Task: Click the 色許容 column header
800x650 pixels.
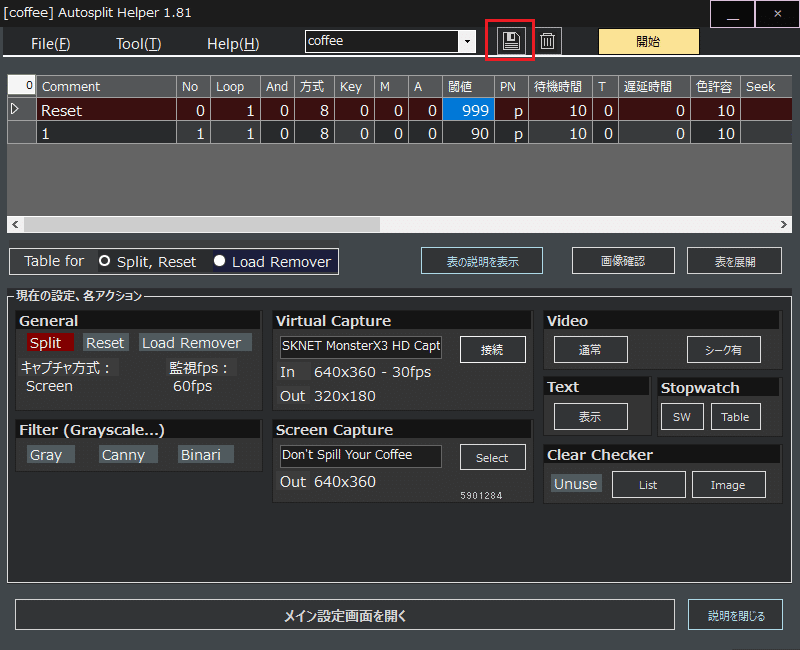Action: (715, 86)
